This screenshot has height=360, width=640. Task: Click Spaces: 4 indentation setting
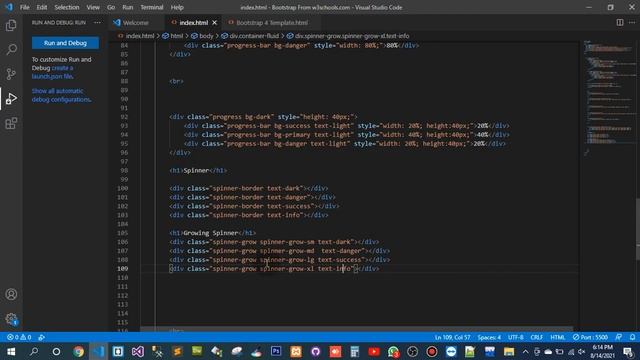coord(489,337)
